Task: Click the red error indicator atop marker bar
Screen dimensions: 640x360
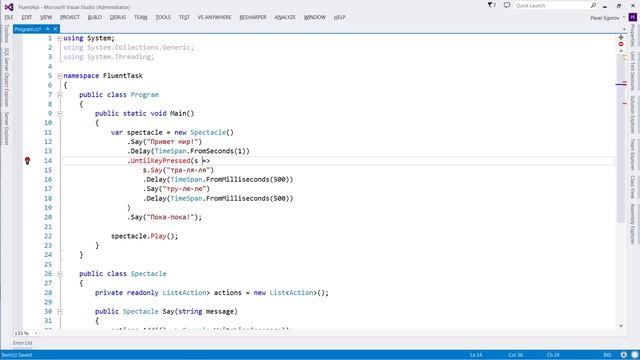Action: coord(621,44)
